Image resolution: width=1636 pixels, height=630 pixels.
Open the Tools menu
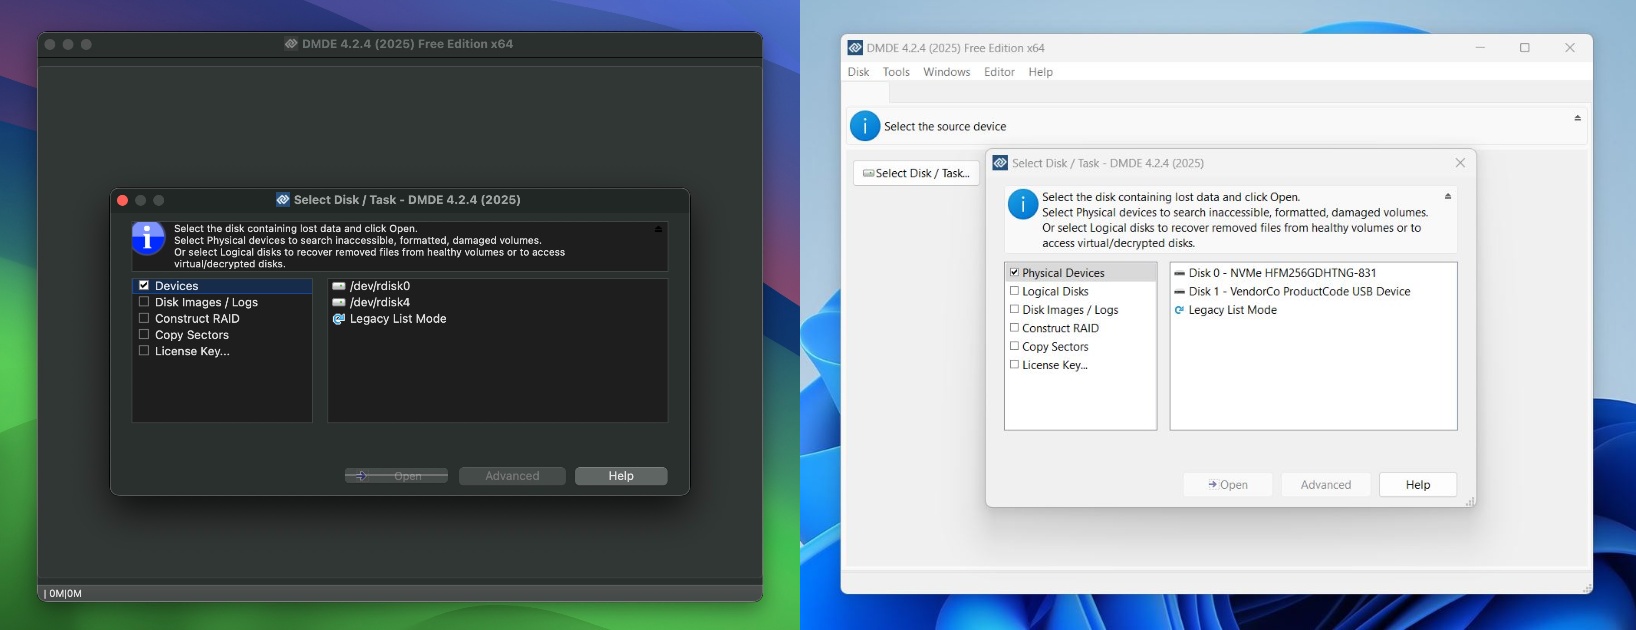tap(896, 72)
